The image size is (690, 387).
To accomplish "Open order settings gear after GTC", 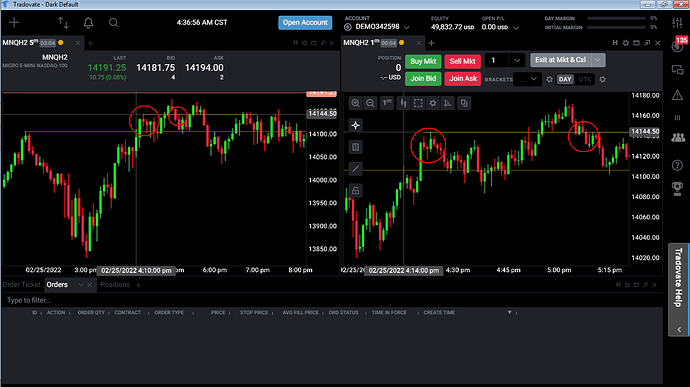I will coord(602,80).
